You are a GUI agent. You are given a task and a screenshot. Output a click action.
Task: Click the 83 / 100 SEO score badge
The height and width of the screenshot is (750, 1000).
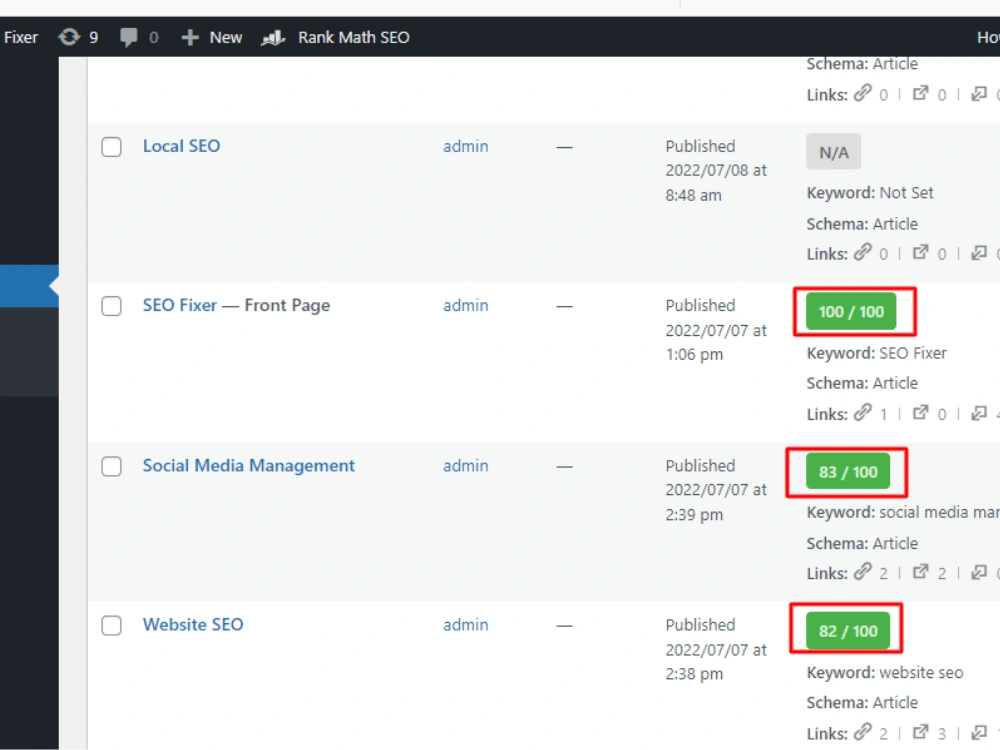point(848,471)
